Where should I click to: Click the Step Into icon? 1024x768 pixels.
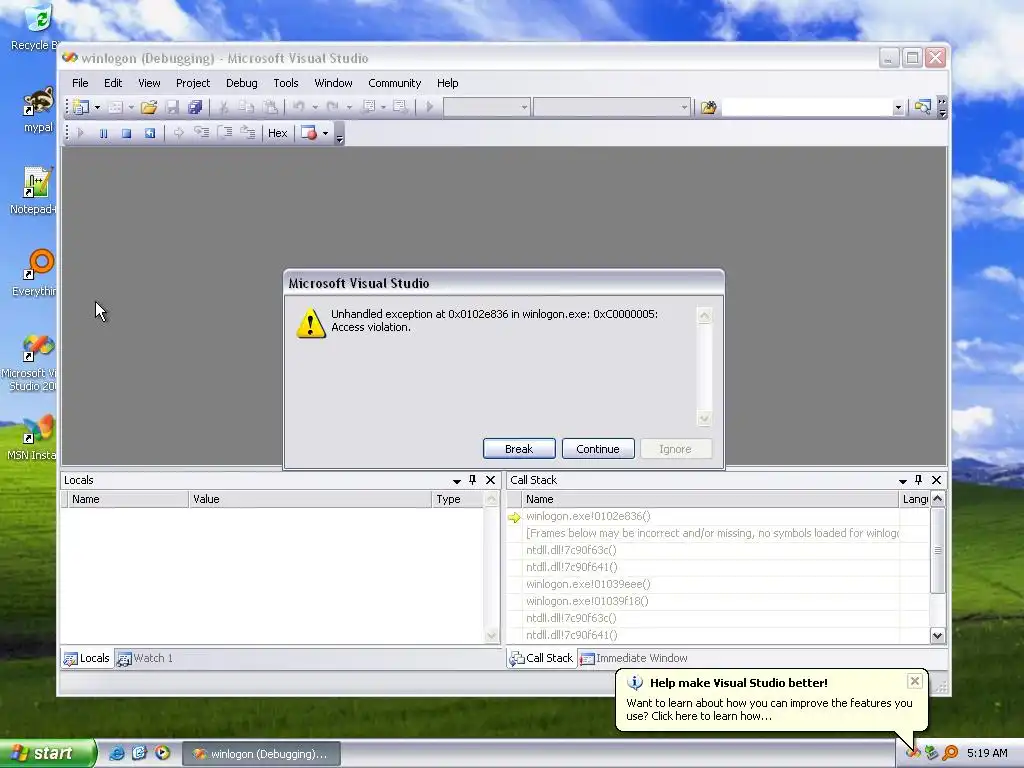click(x=201, y=133)
